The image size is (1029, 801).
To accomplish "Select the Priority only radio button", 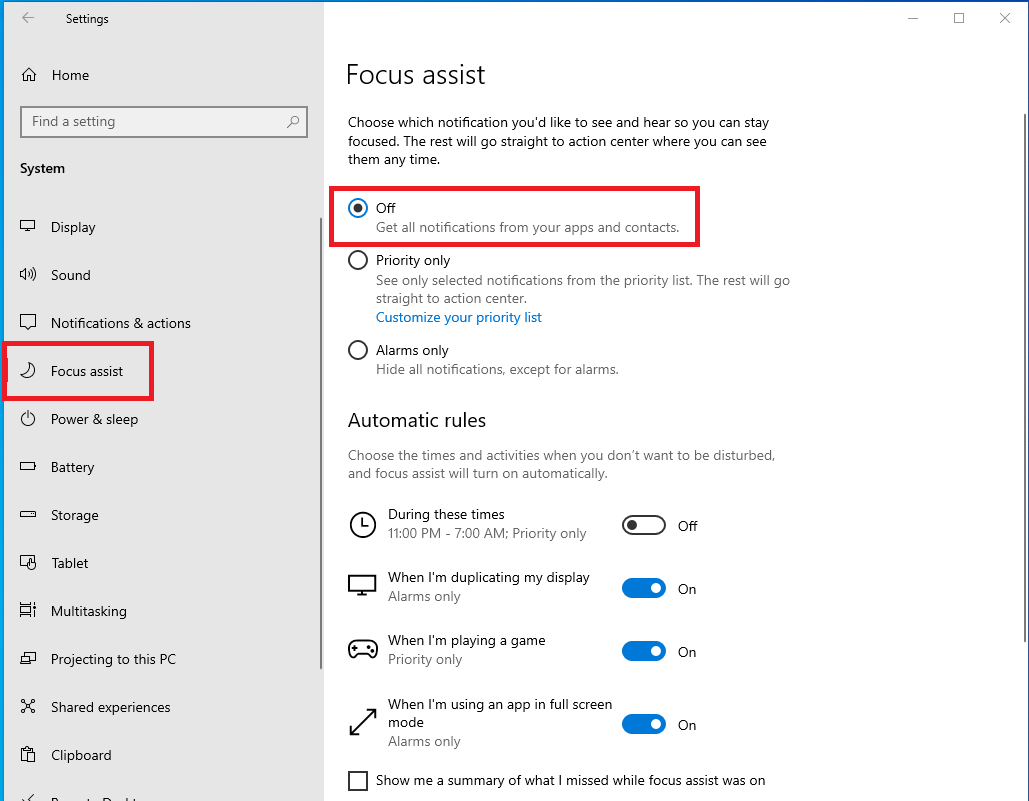I will click(x=358, y=260).
